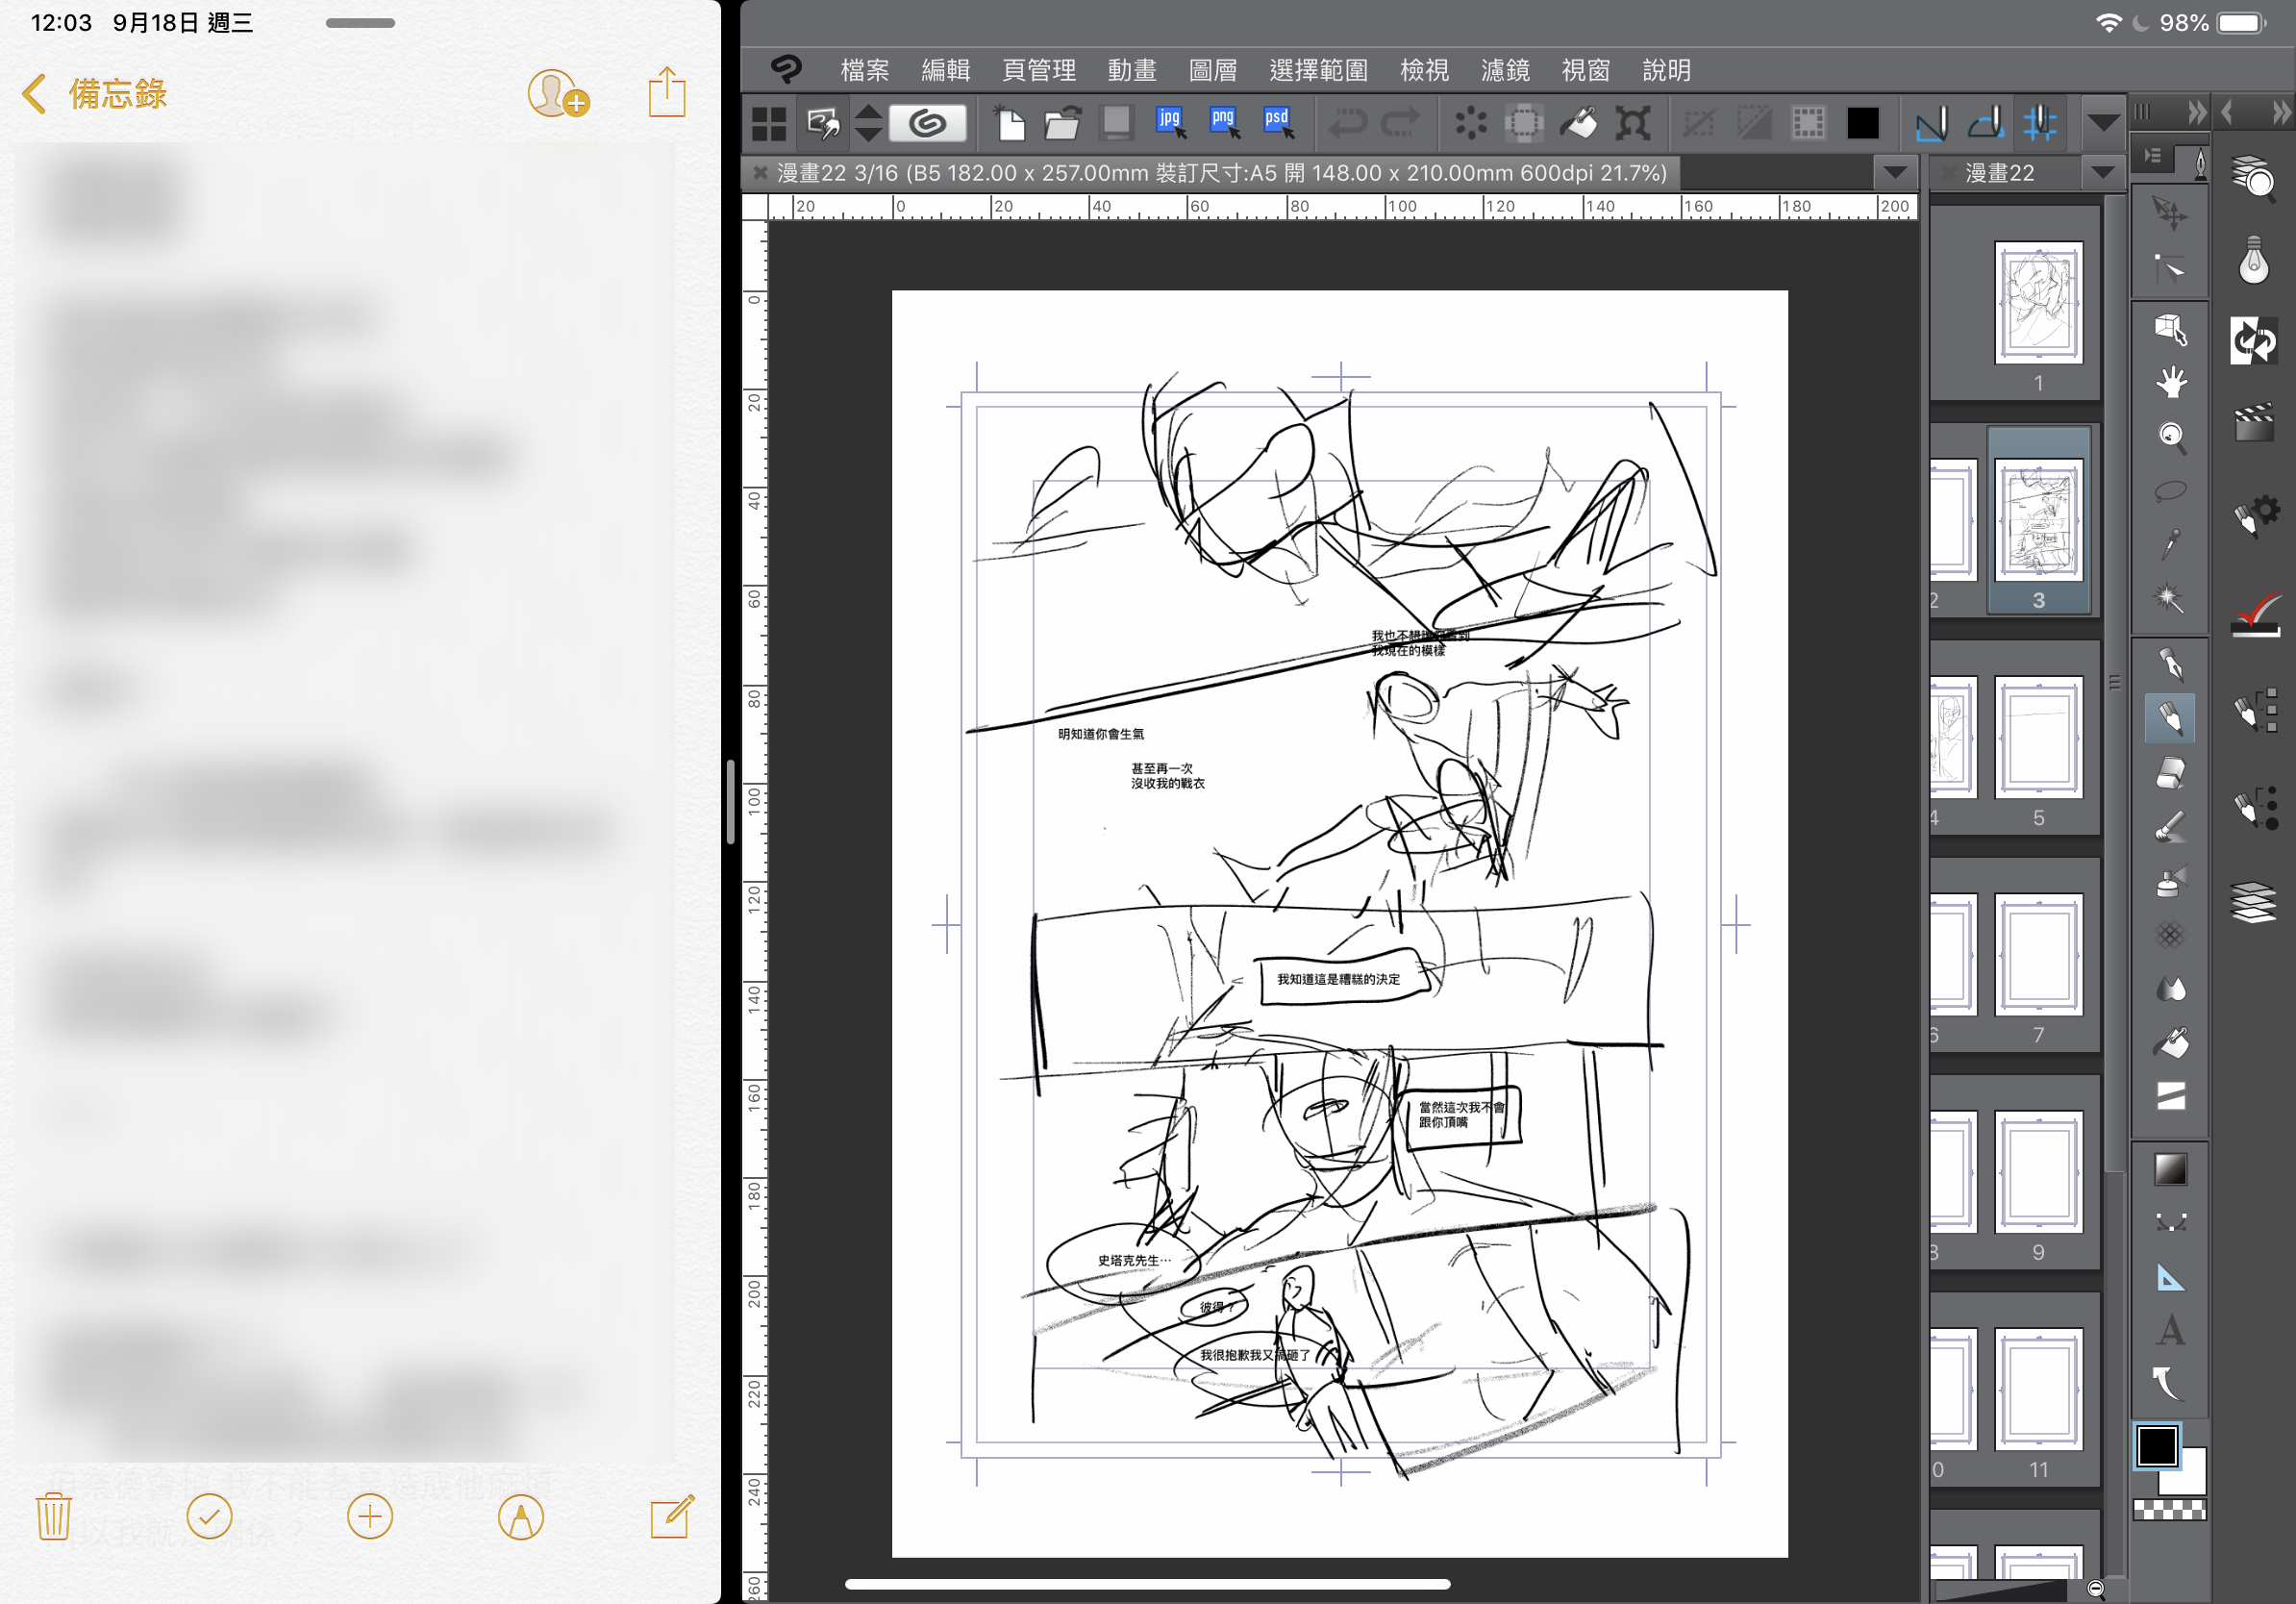Image resolution: width=2296 pixels, height=1604 pixels.
Task: Select the Frame border tool
Action: point(2169,1097)
